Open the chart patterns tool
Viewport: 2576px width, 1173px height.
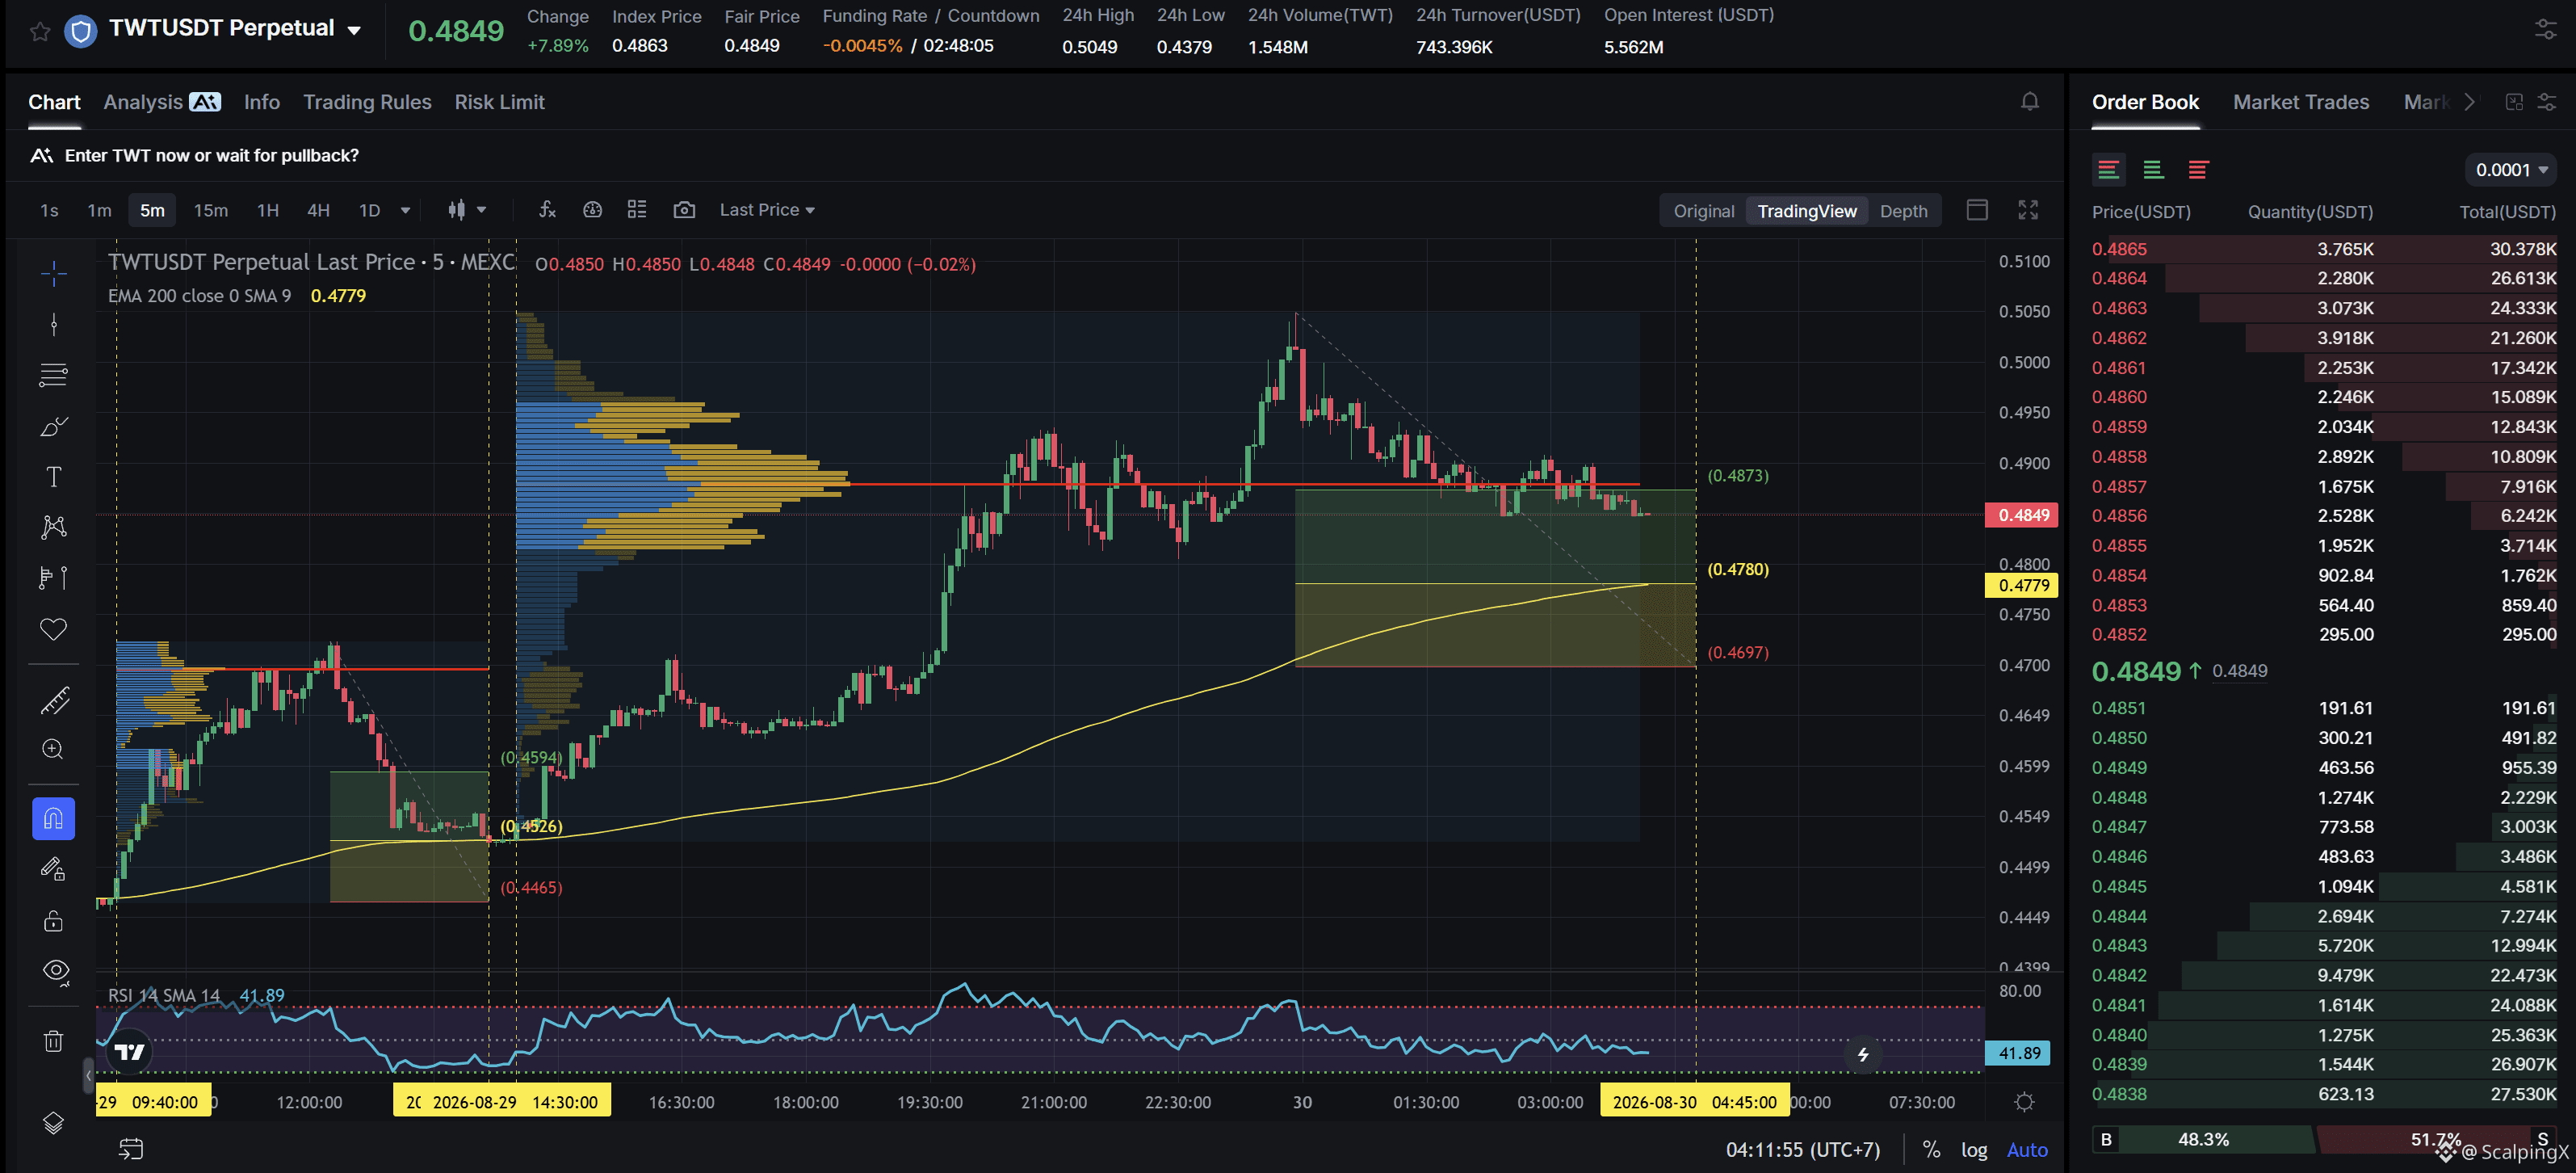54,527
